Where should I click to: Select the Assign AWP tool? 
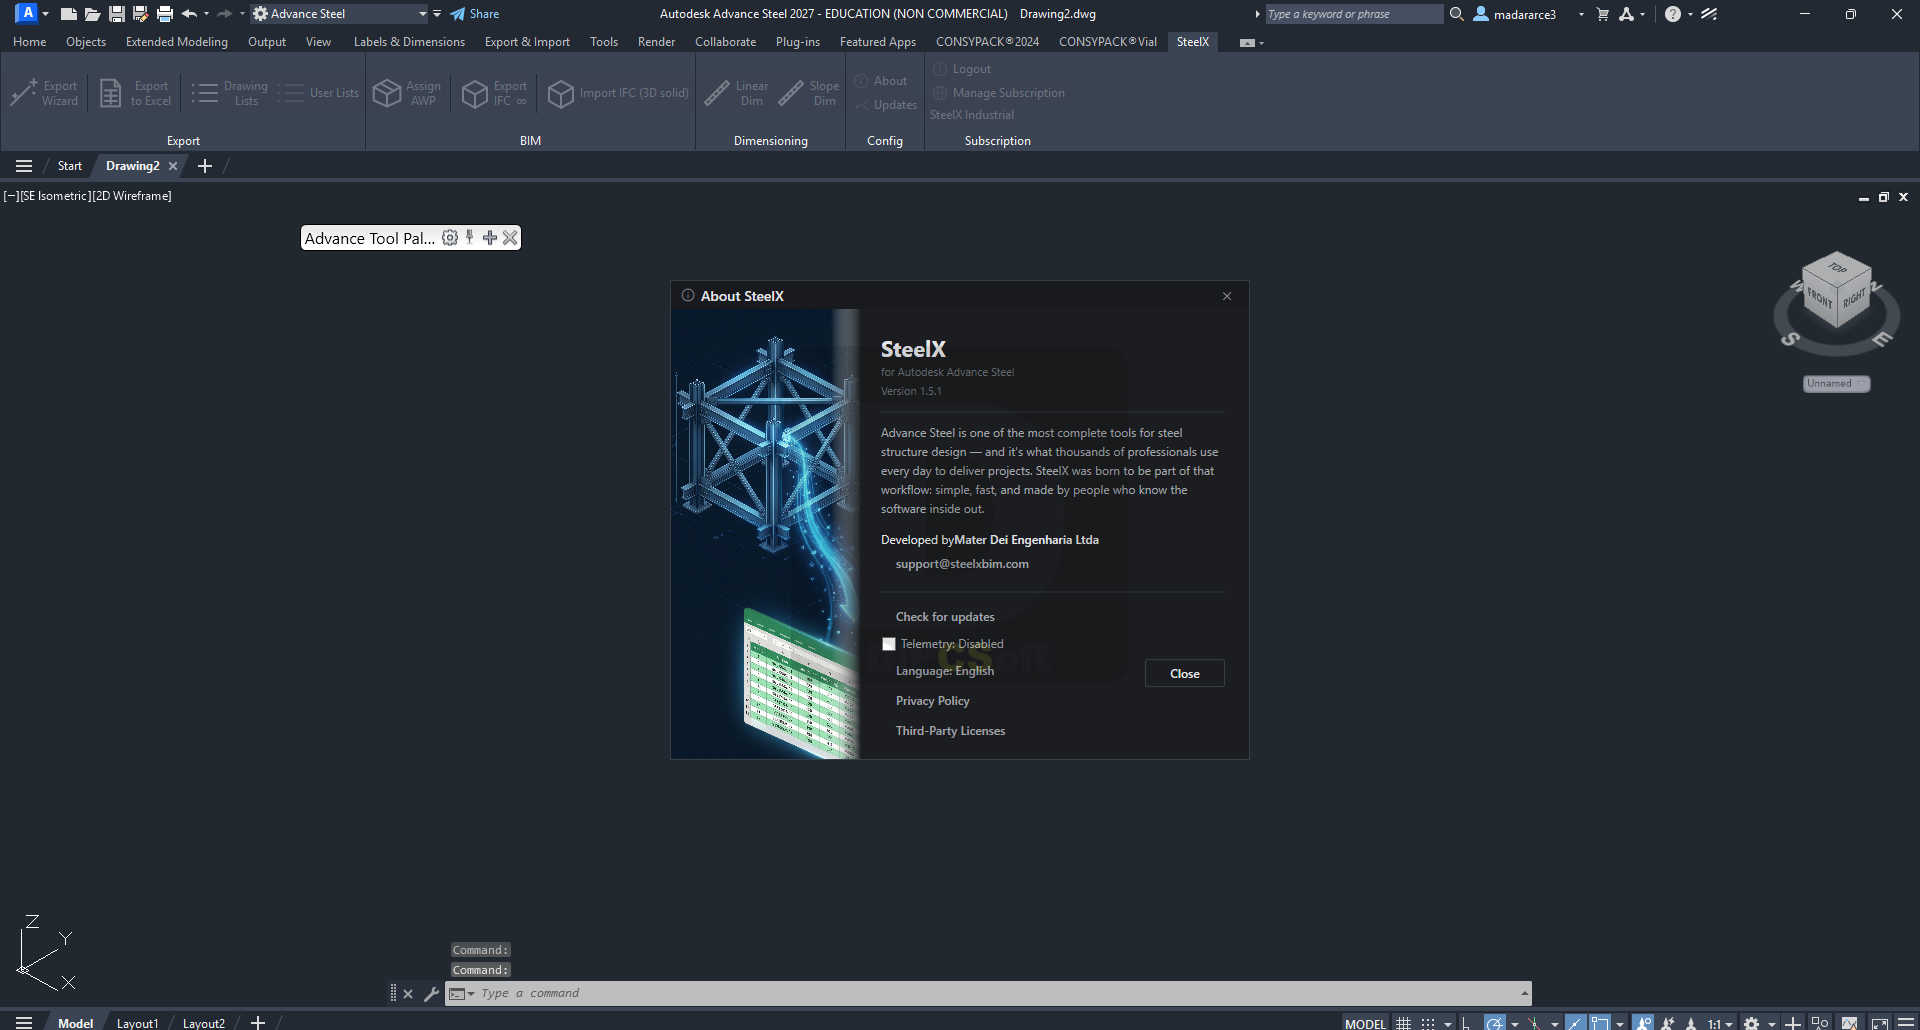point(407,93)
